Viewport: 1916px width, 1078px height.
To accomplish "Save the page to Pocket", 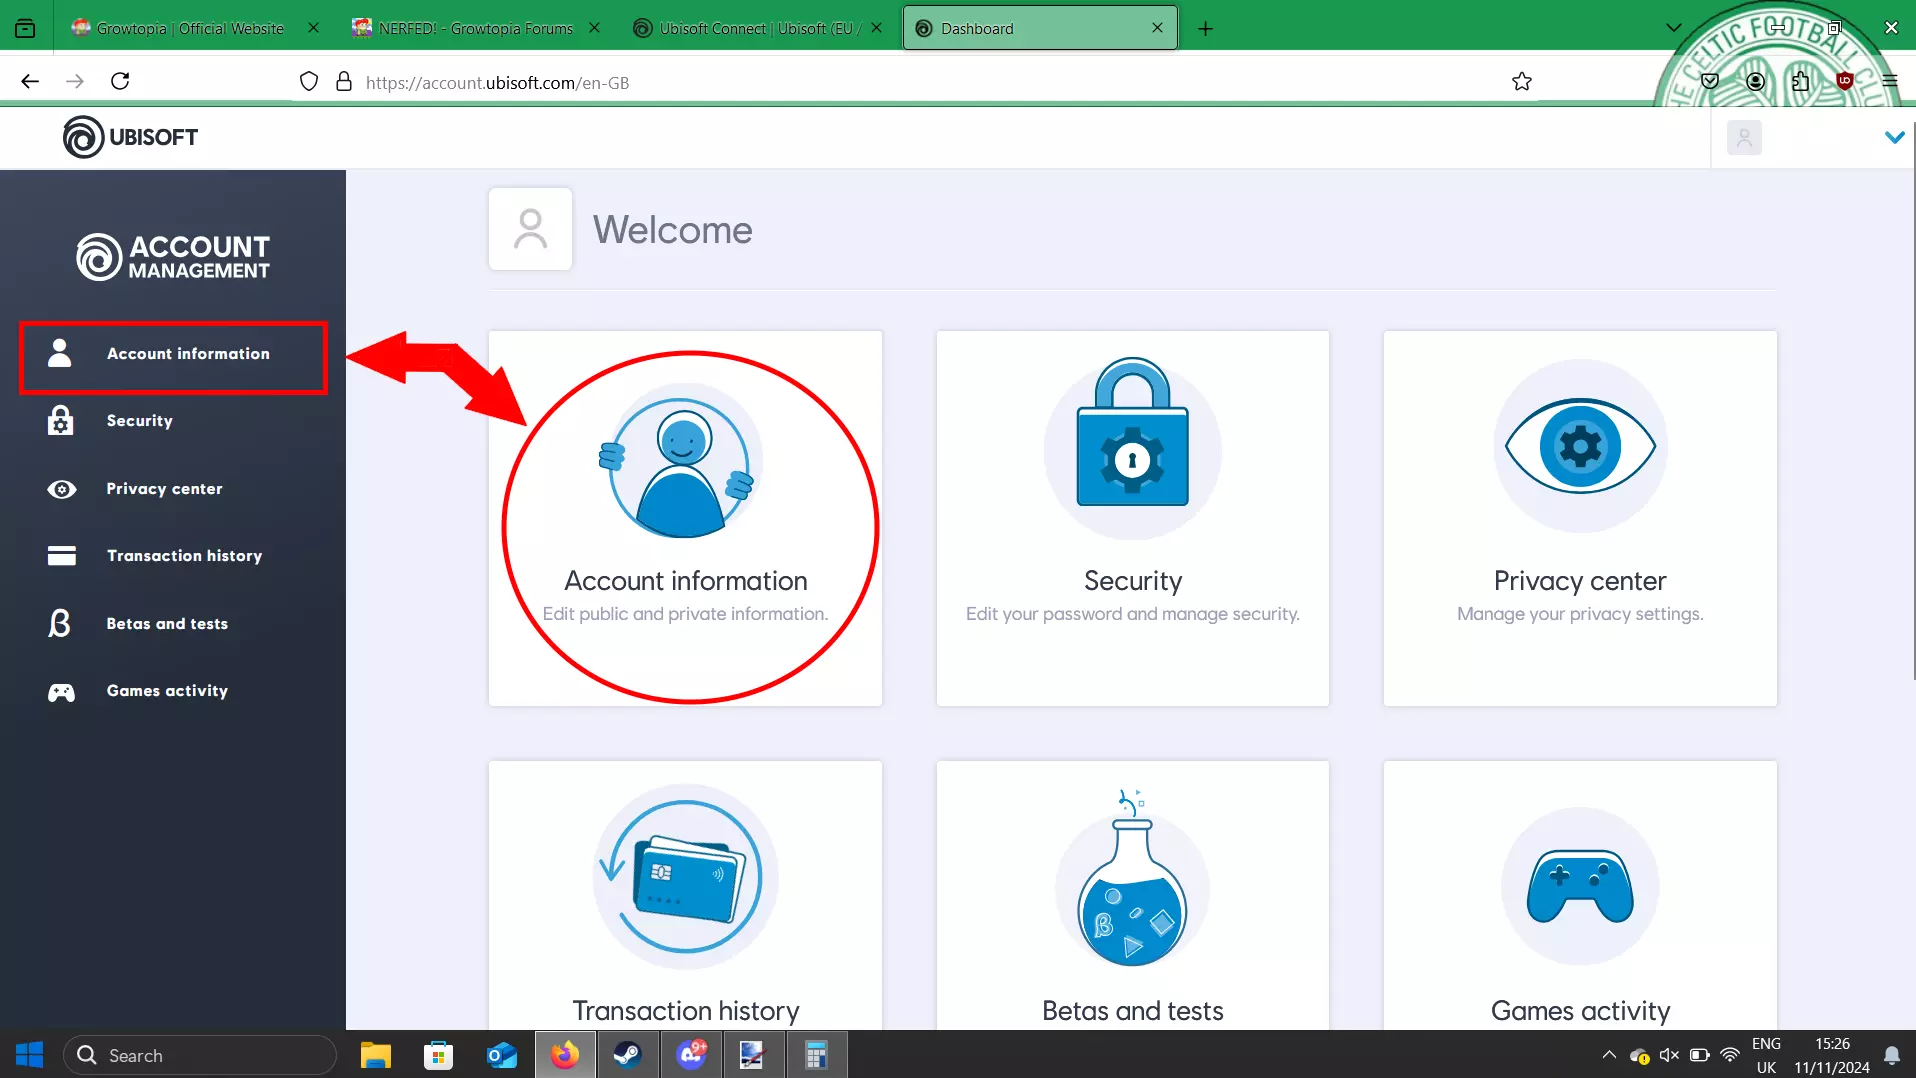I will point(1710,82).
